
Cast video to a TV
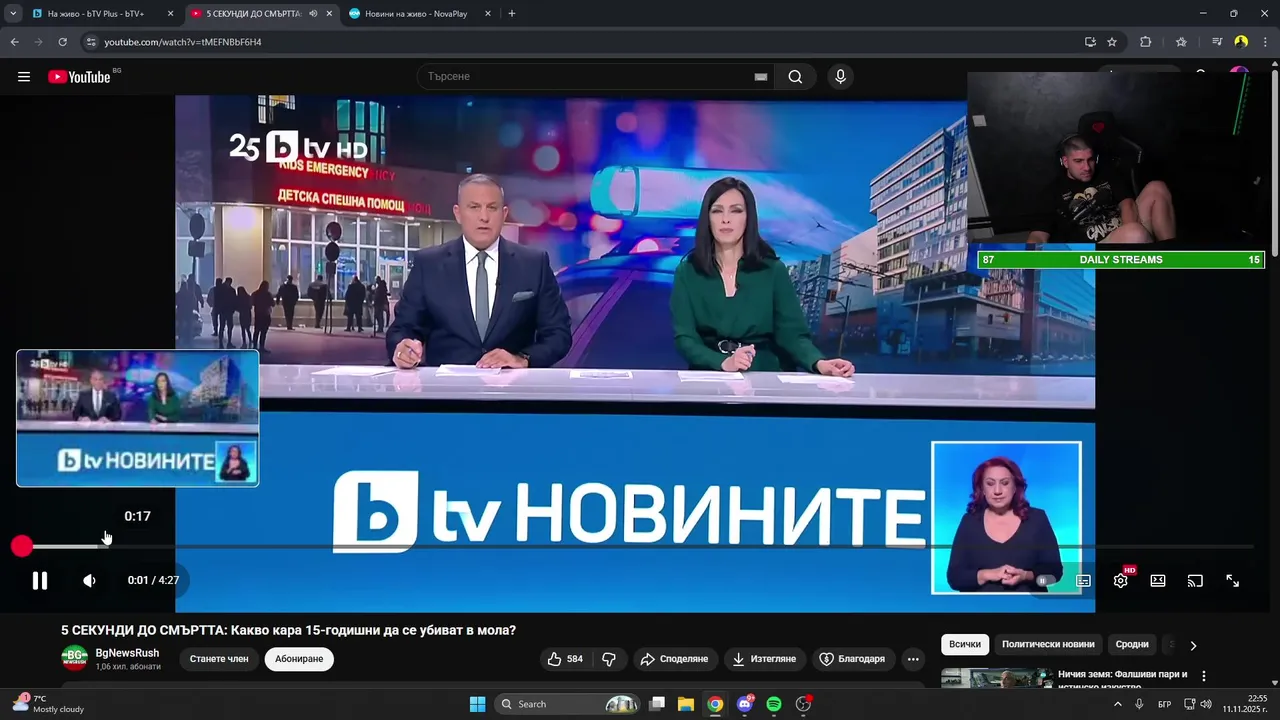(x=1195, y=580)
